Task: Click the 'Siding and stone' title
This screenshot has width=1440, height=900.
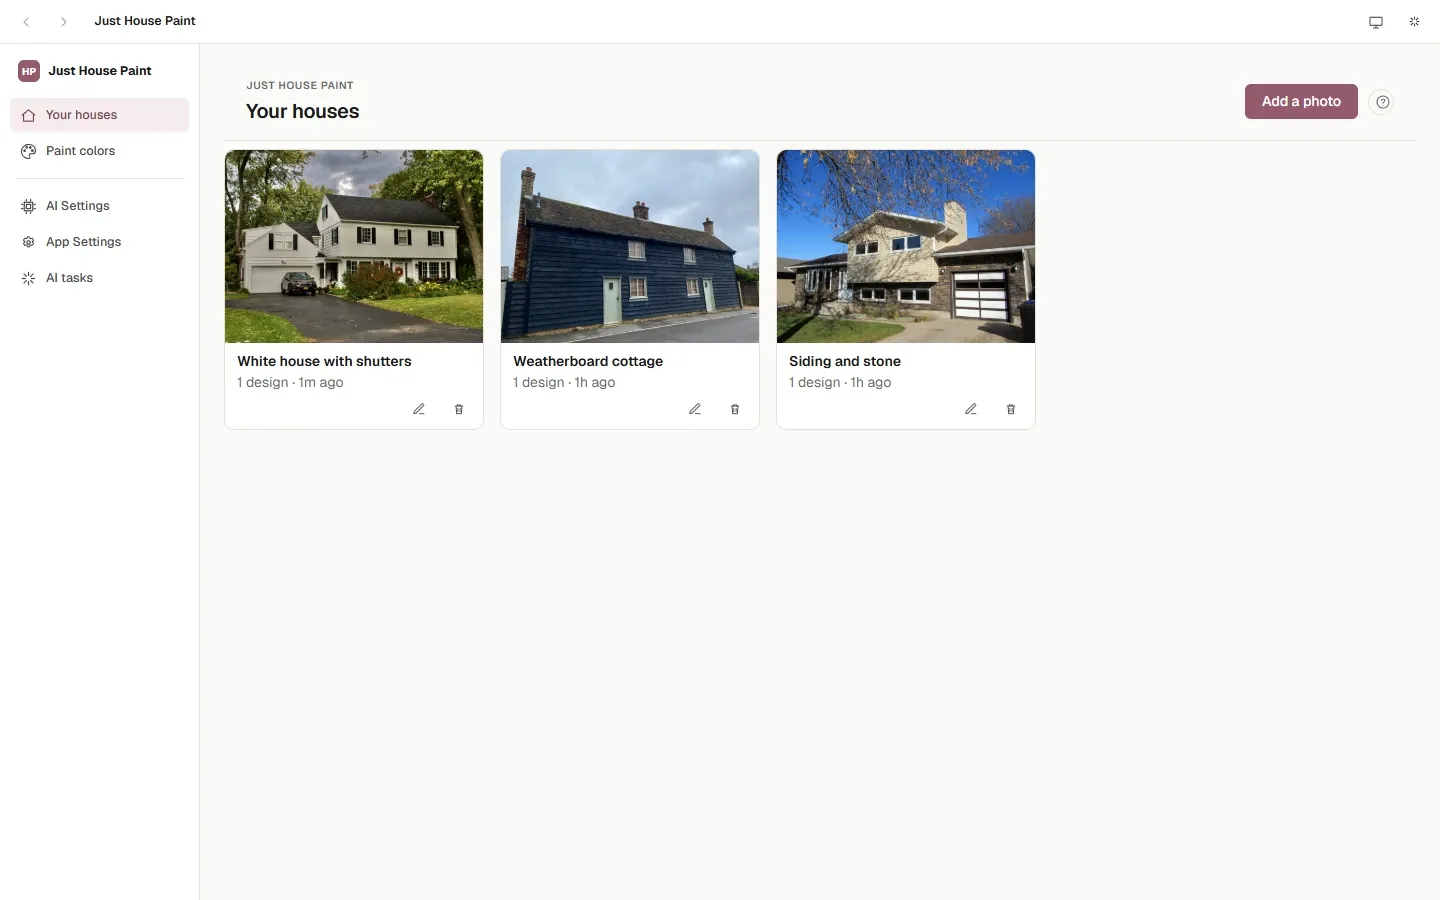Action: pyautogui.click(x=845, y=361)
